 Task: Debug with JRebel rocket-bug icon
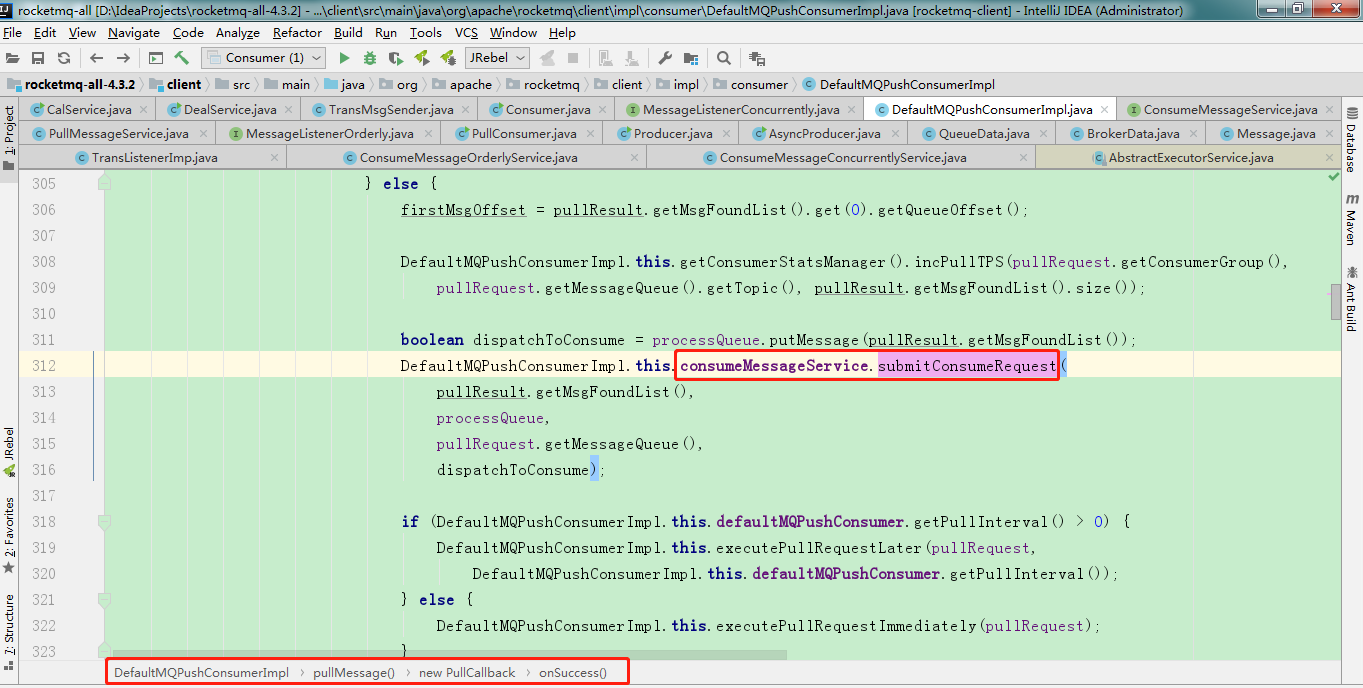click(448, 58)
